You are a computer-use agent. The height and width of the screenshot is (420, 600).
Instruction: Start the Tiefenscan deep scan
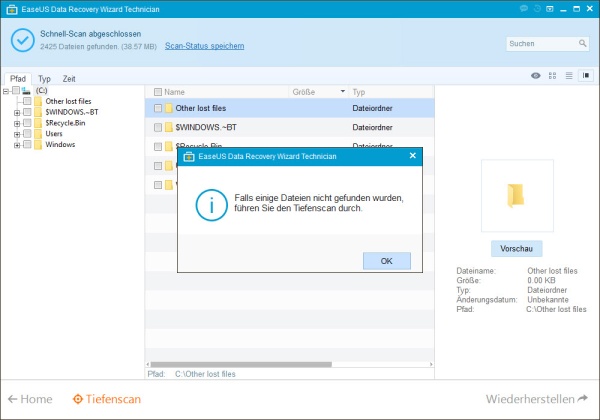point(107,399)
